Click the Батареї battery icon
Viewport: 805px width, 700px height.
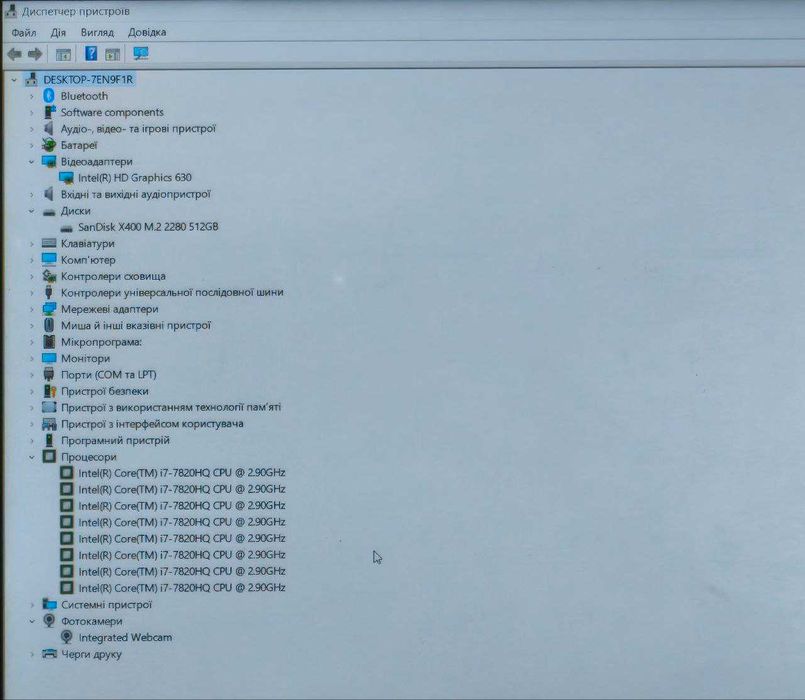pos(49,145)
